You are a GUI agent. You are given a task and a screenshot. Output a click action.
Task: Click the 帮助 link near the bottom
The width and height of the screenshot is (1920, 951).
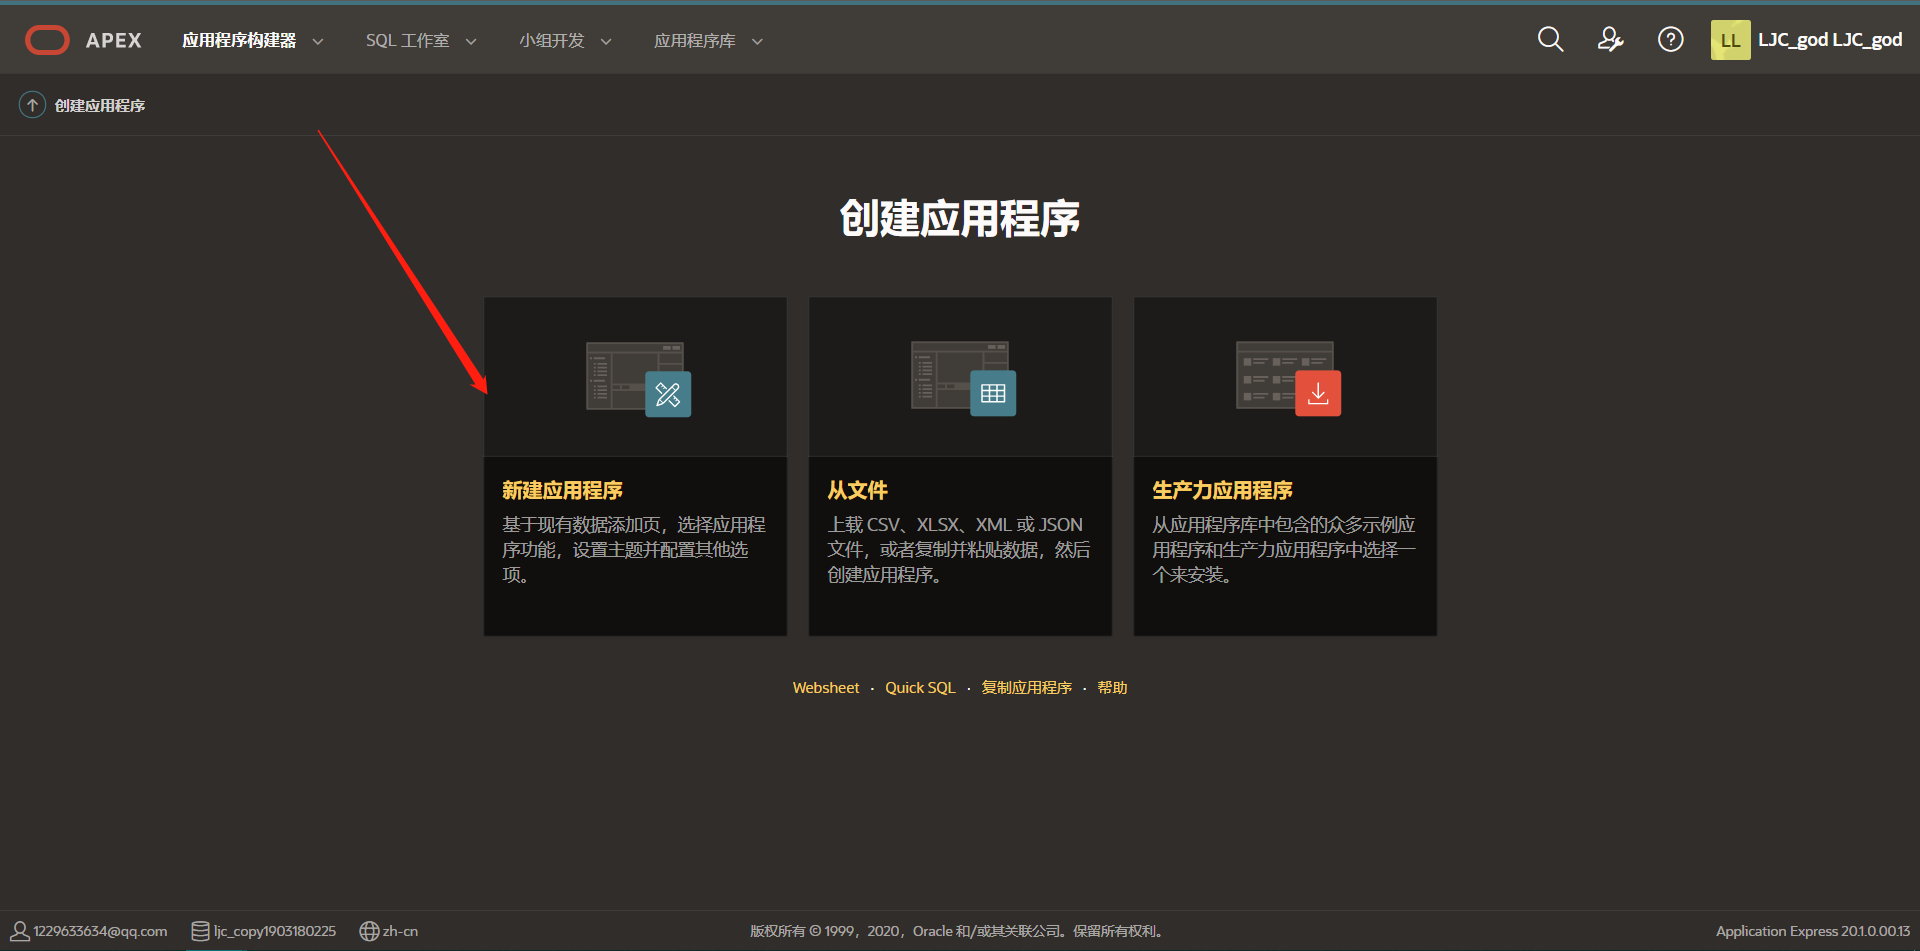[x=1110, y=687]
